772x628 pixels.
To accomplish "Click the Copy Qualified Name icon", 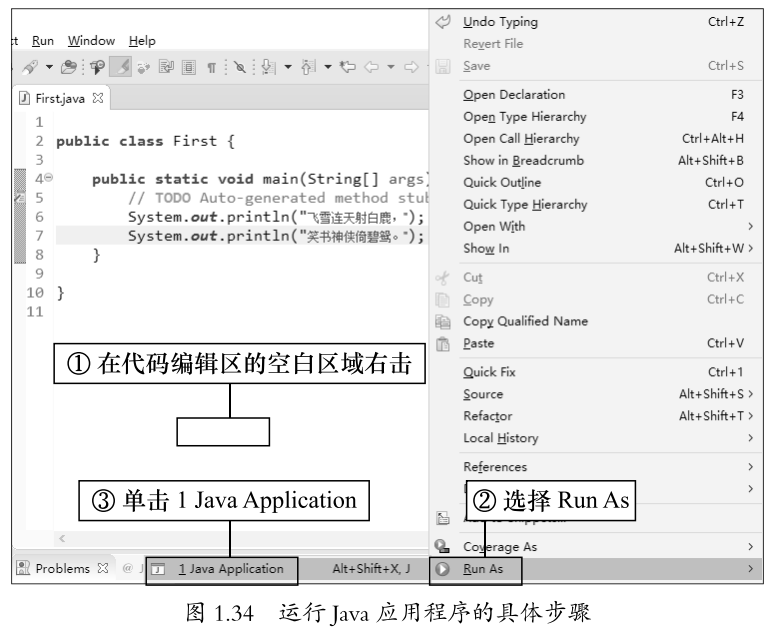I will coord(443,322).
